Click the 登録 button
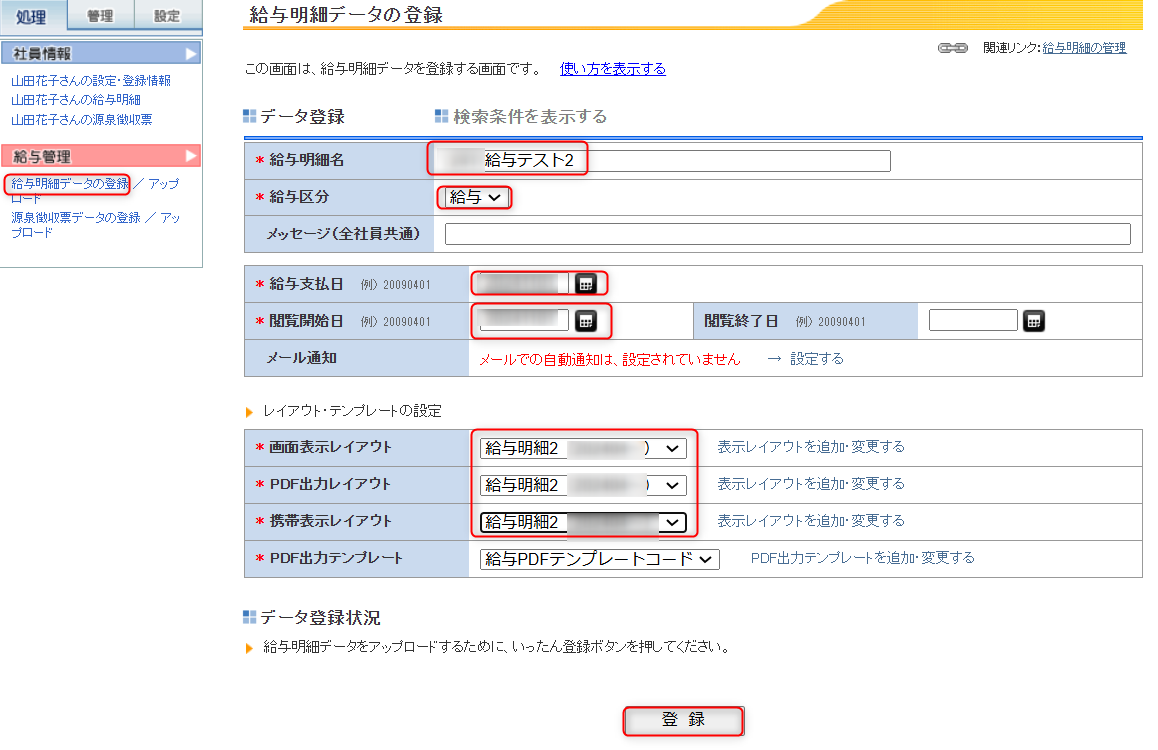Screen dimensions: 1158x750 click(683, 720)
